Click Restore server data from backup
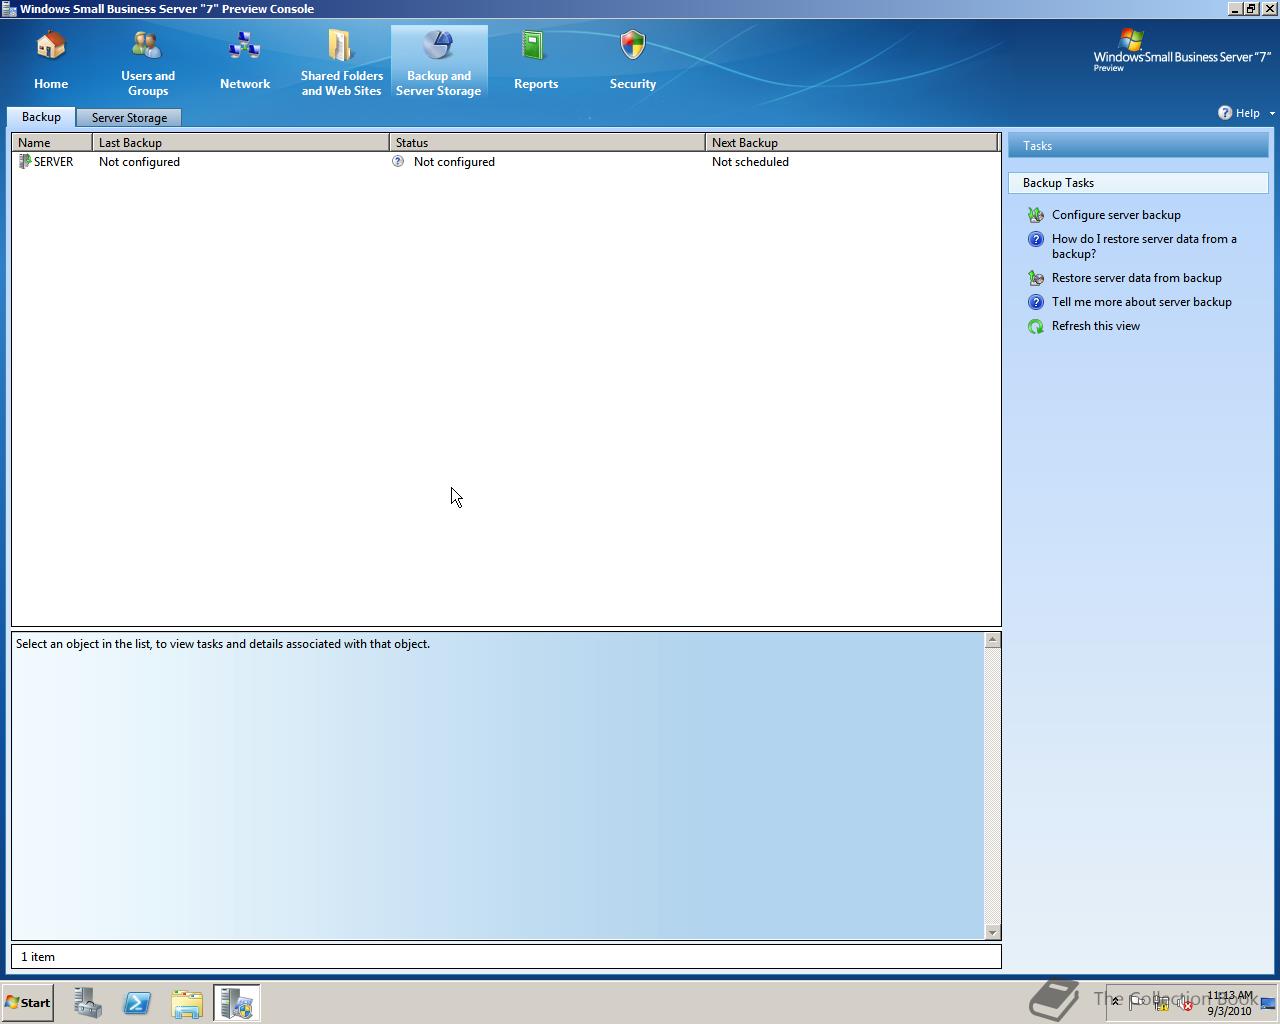 point(1136,278)
